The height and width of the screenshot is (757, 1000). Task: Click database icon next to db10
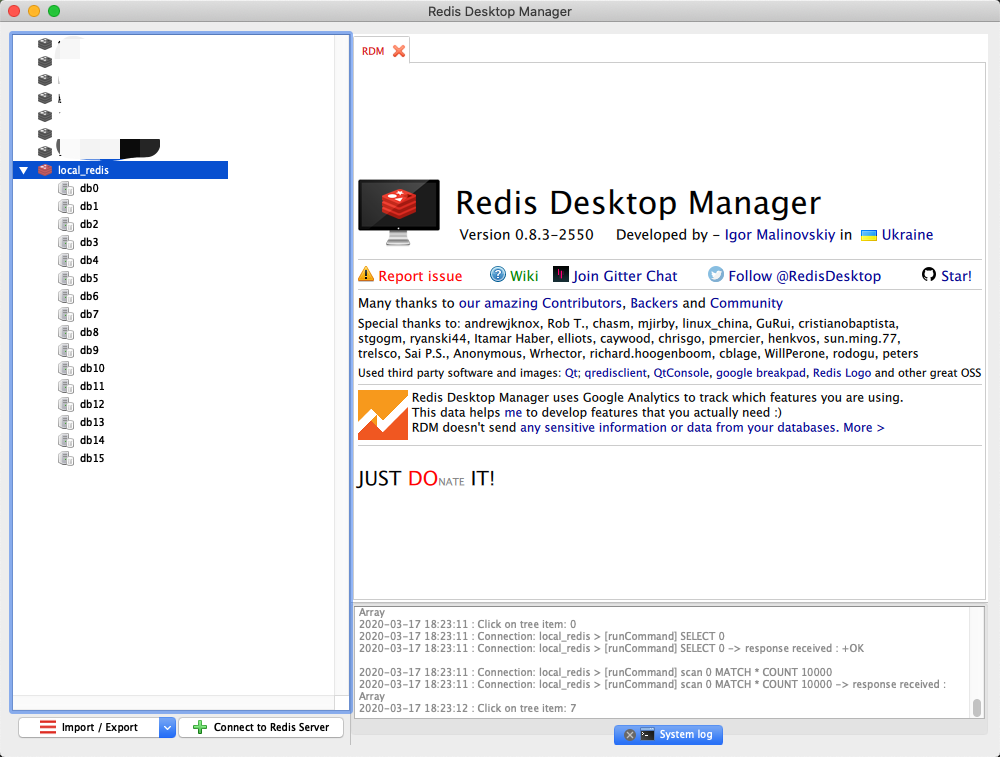(x=66, y=368)
